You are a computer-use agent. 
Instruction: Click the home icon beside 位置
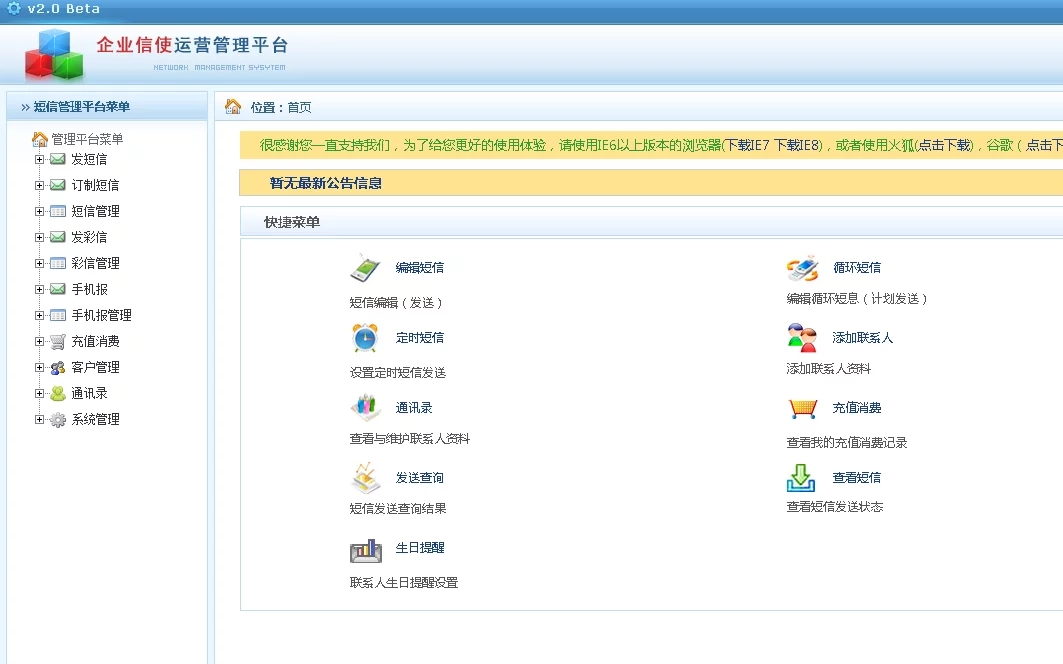point(233,107)
